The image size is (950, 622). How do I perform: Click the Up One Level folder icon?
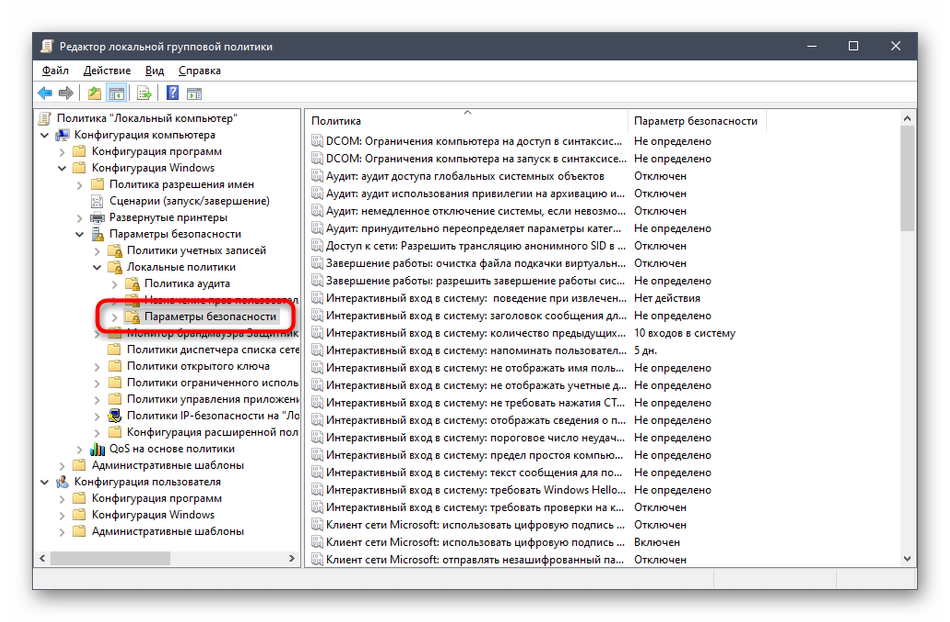pos(94,93)
